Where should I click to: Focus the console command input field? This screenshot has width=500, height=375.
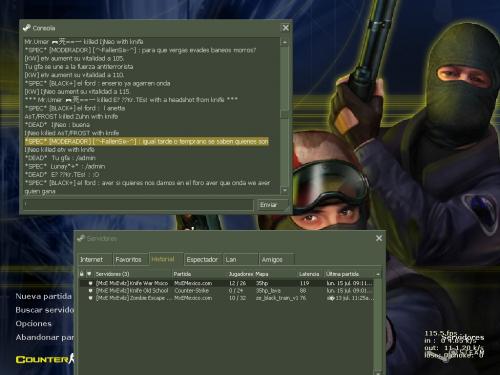pos(138,205)
